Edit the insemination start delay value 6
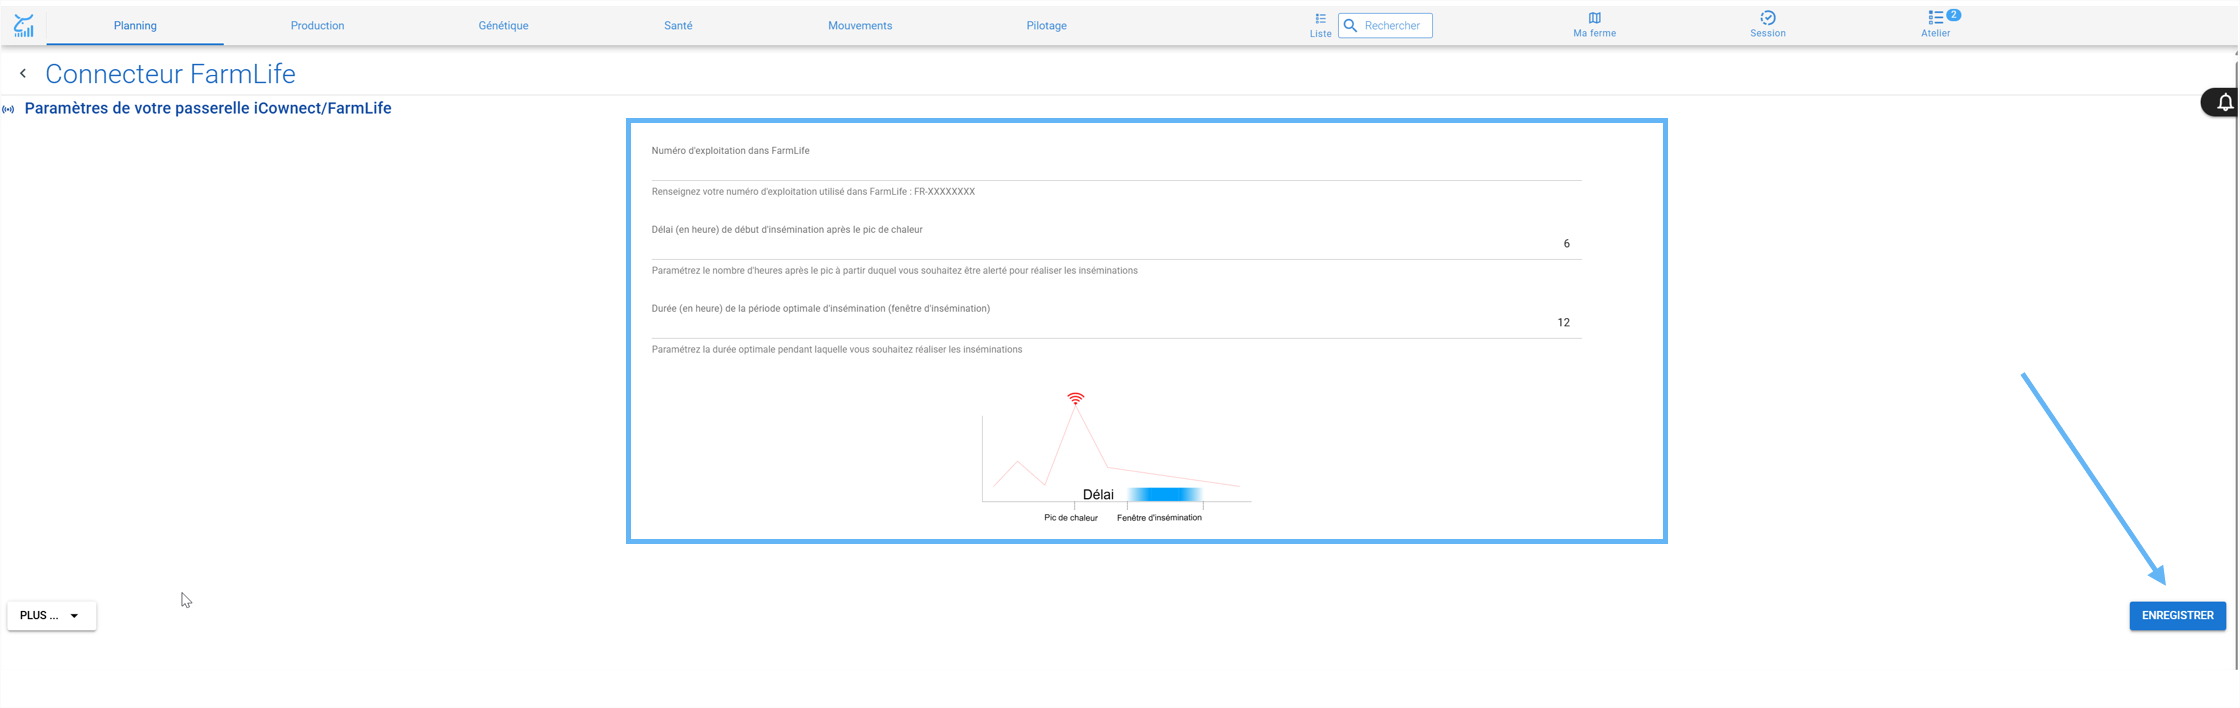Viewport: 2240px width, 708px height. 1116,244
